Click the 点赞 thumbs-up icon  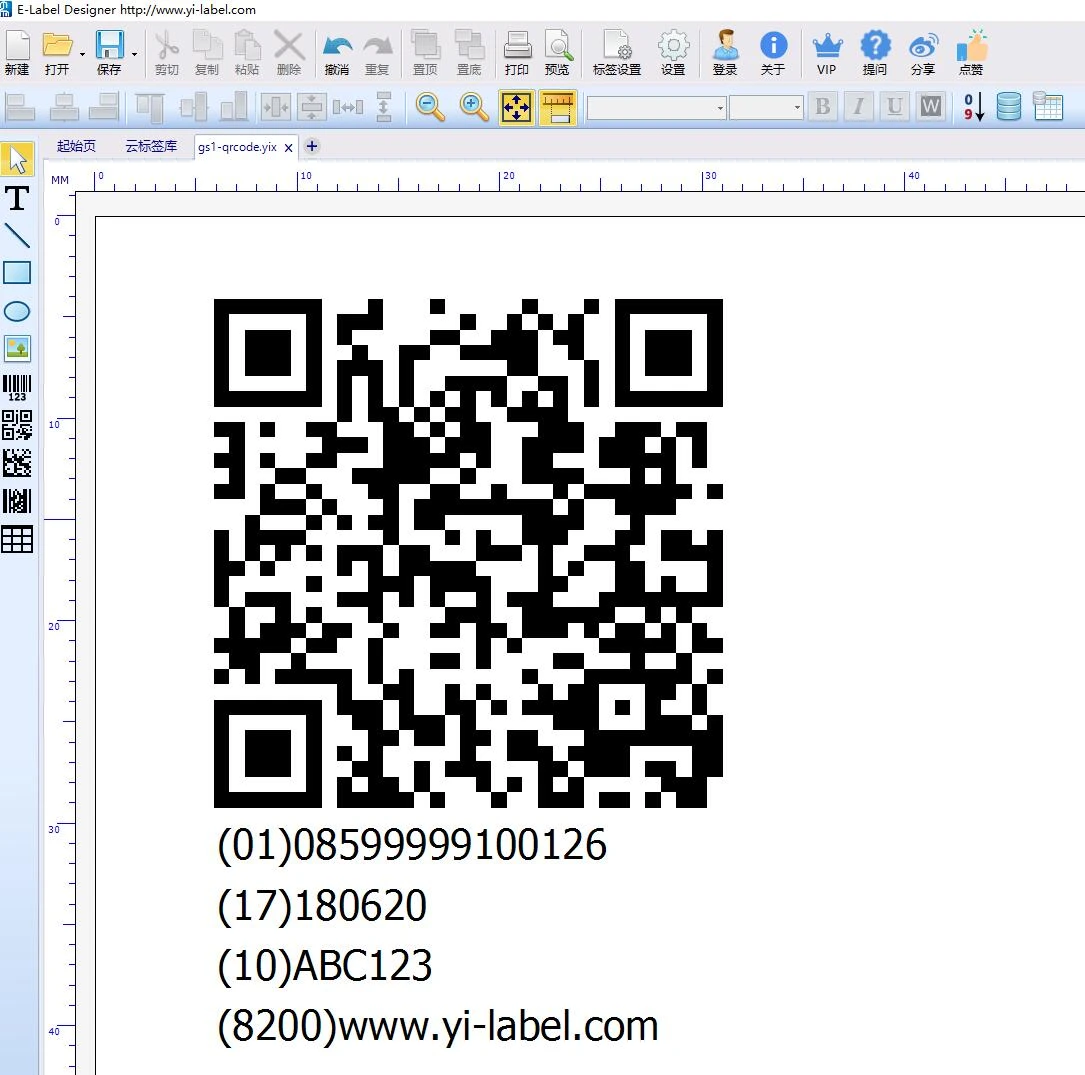pos(972,53)
